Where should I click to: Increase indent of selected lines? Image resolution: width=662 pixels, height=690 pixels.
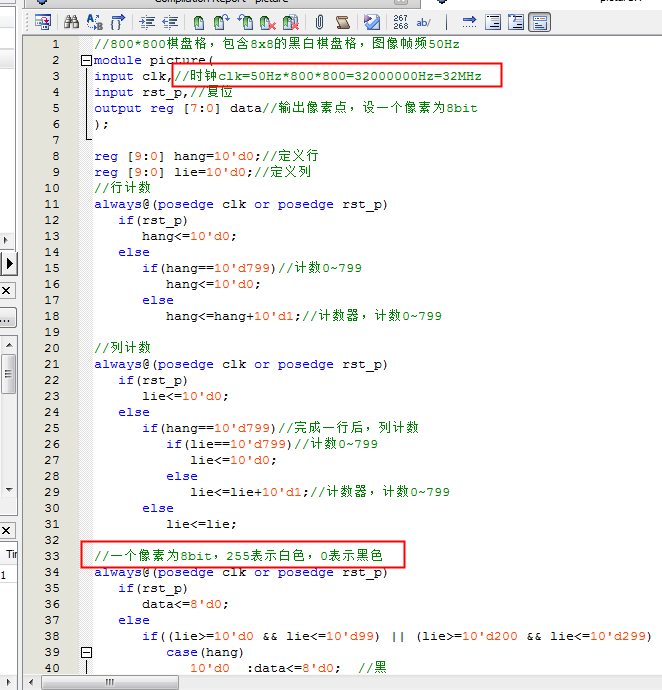coord(147,22)
